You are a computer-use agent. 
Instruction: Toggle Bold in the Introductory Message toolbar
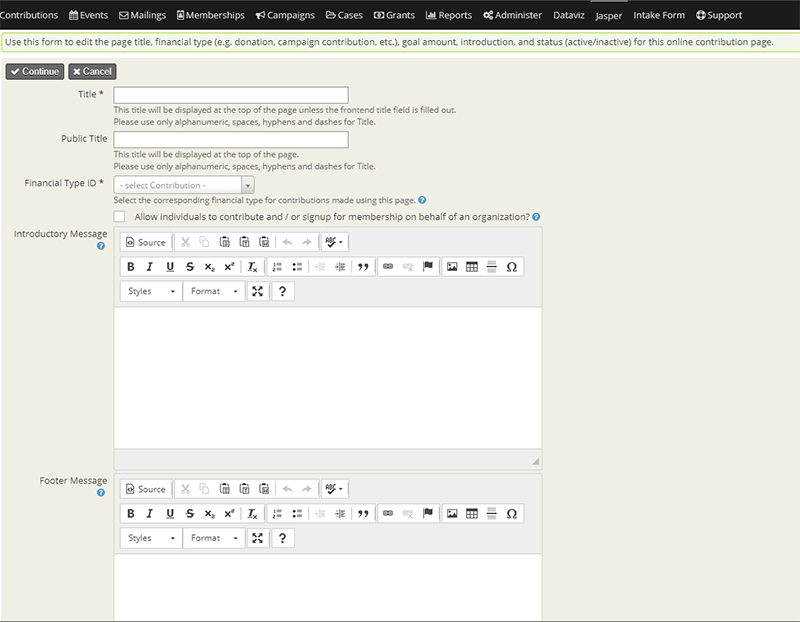point(131,266)
